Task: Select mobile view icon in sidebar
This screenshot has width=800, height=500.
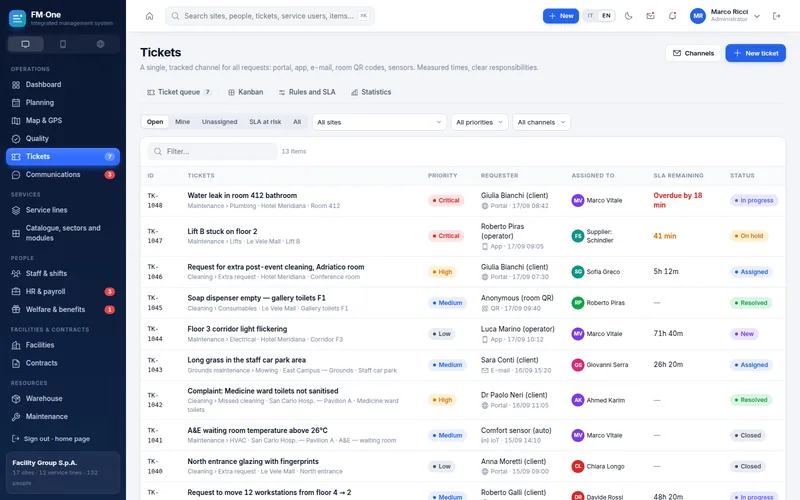Action: click(63, 44)
